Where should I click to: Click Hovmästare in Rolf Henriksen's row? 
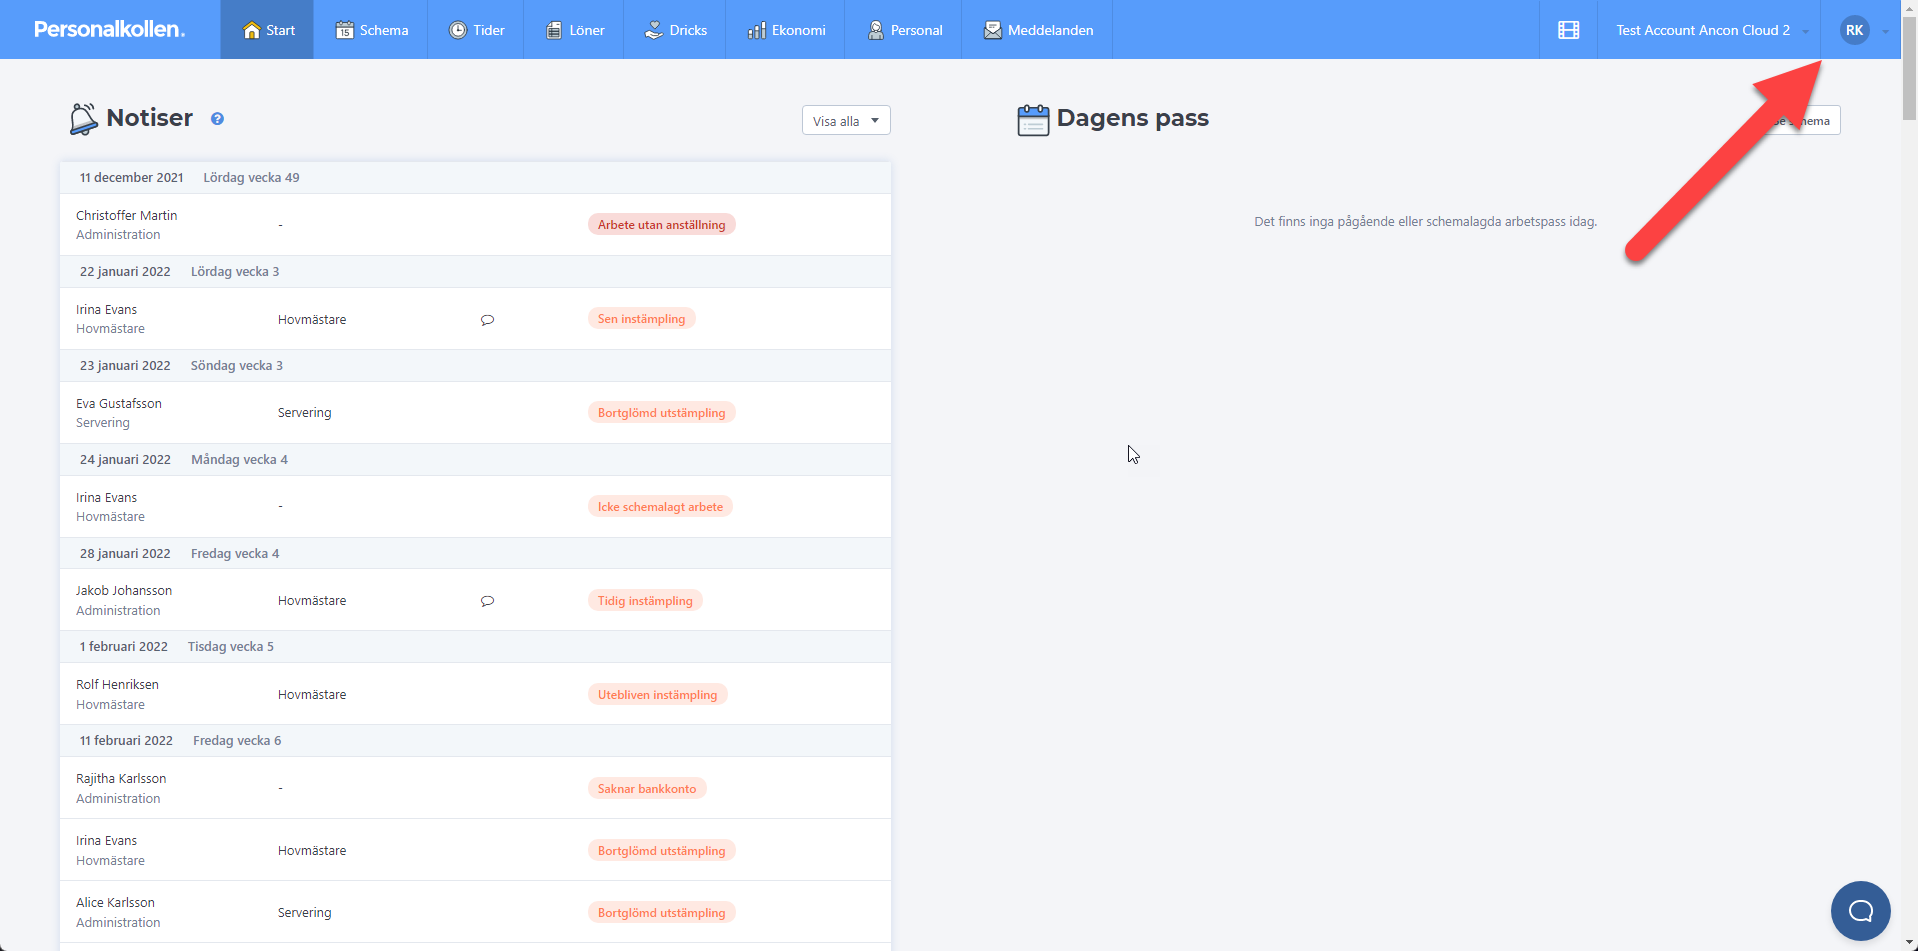[x=312, y=694]
